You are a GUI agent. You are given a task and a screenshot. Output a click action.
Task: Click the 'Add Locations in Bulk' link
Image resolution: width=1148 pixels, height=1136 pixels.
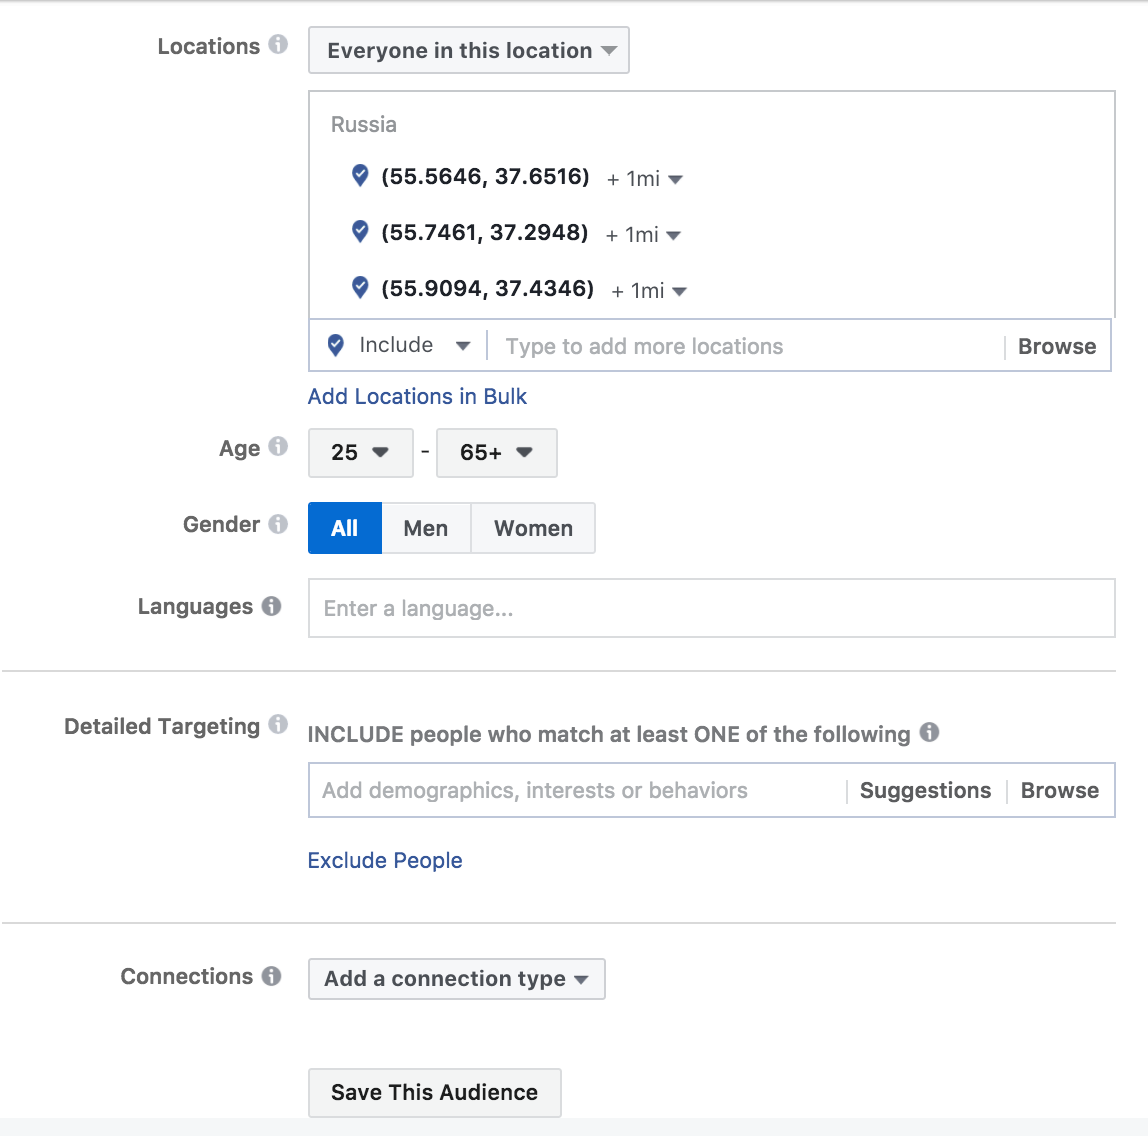pos(417,396)
